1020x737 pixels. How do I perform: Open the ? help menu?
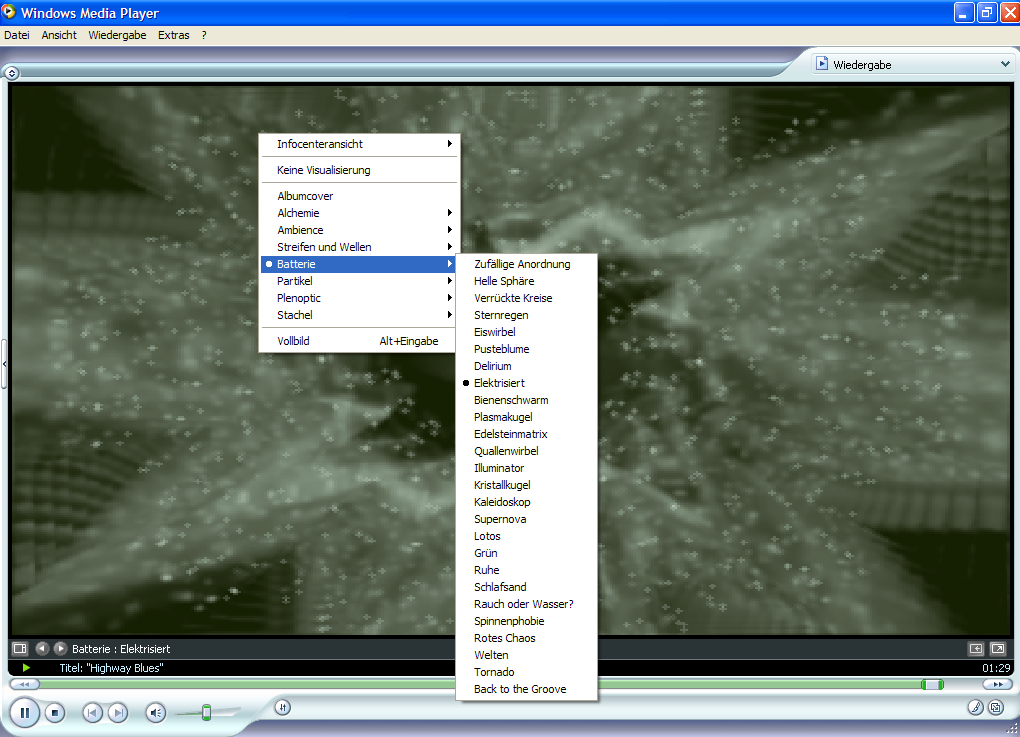pos(204,35)
